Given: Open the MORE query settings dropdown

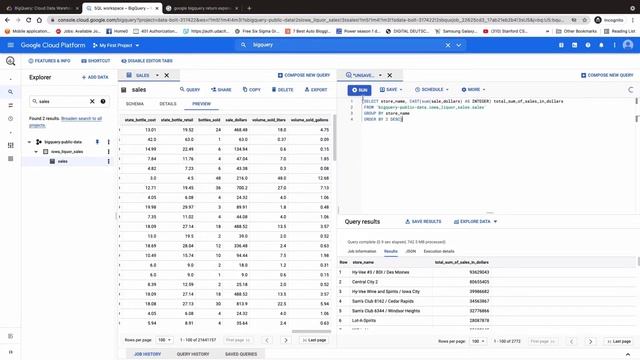Looking at the screenshot, I should [473, 89].
